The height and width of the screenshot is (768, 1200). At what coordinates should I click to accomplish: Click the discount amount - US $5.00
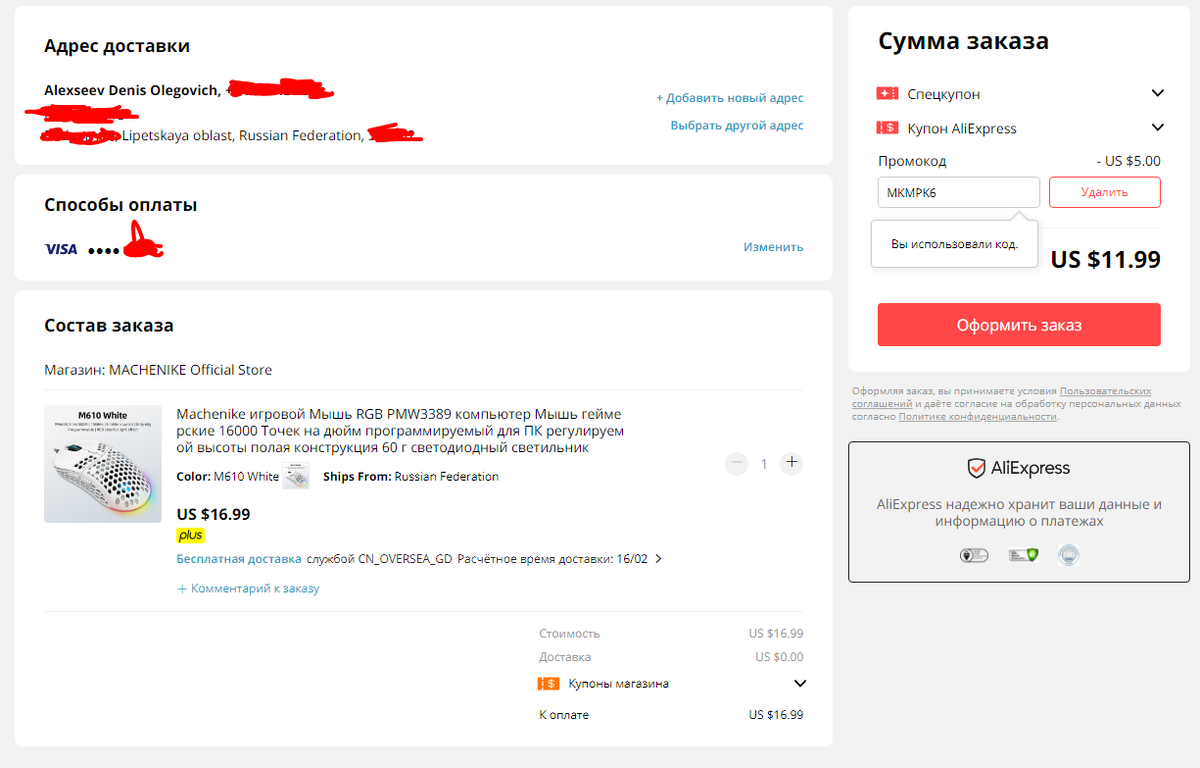pos(1128,161)
